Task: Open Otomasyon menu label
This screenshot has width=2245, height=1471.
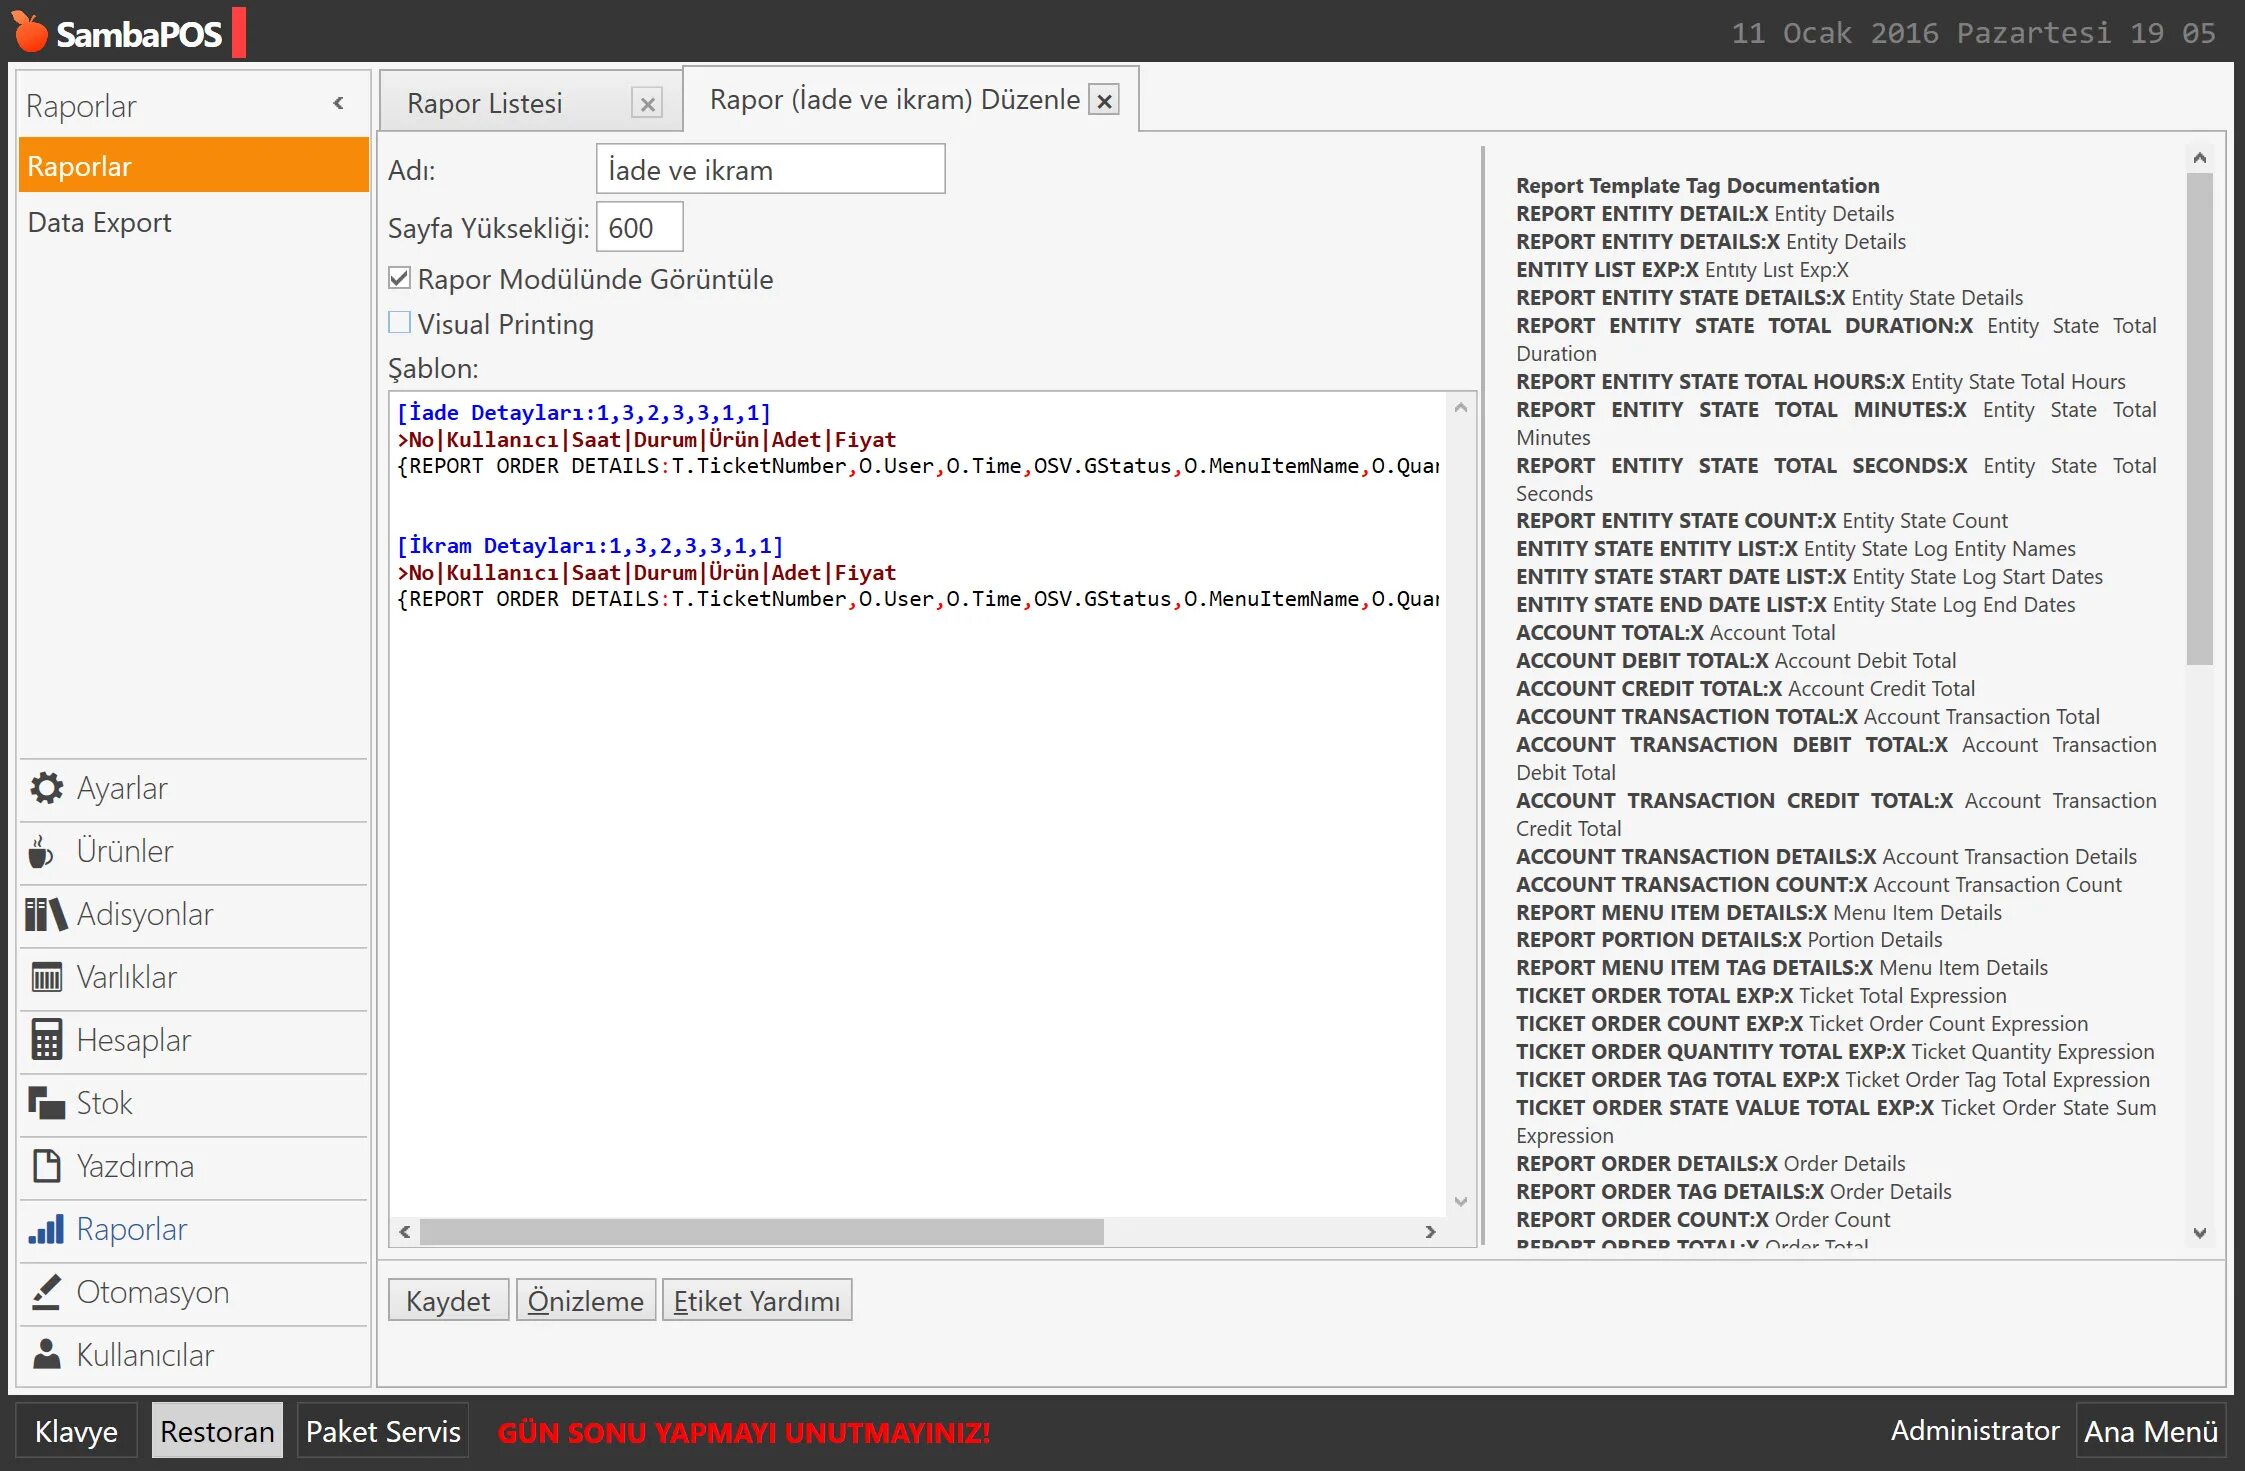Action: pos(153,1292)
